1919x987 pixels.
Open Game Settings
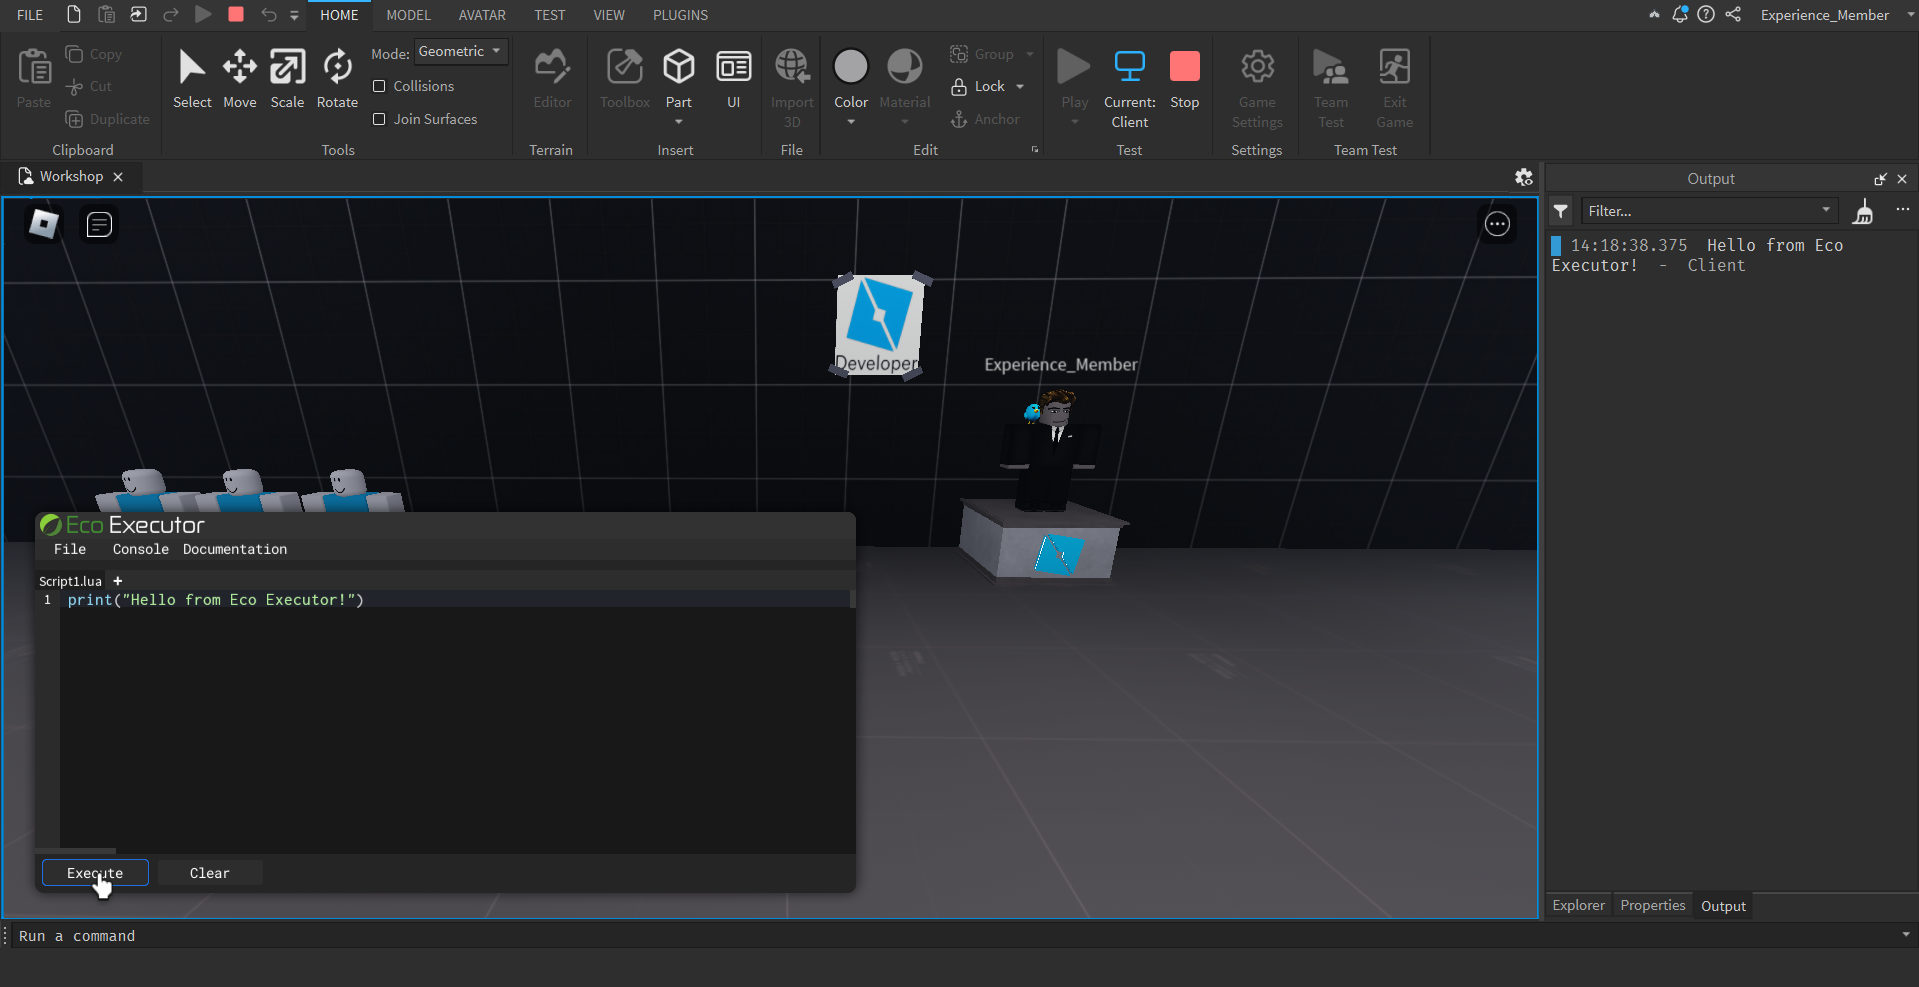[1257, 88]
